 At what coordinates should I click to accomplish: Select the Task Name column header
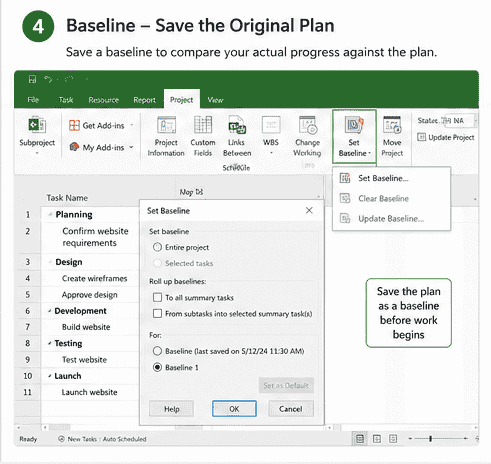[x=67, y=198]
